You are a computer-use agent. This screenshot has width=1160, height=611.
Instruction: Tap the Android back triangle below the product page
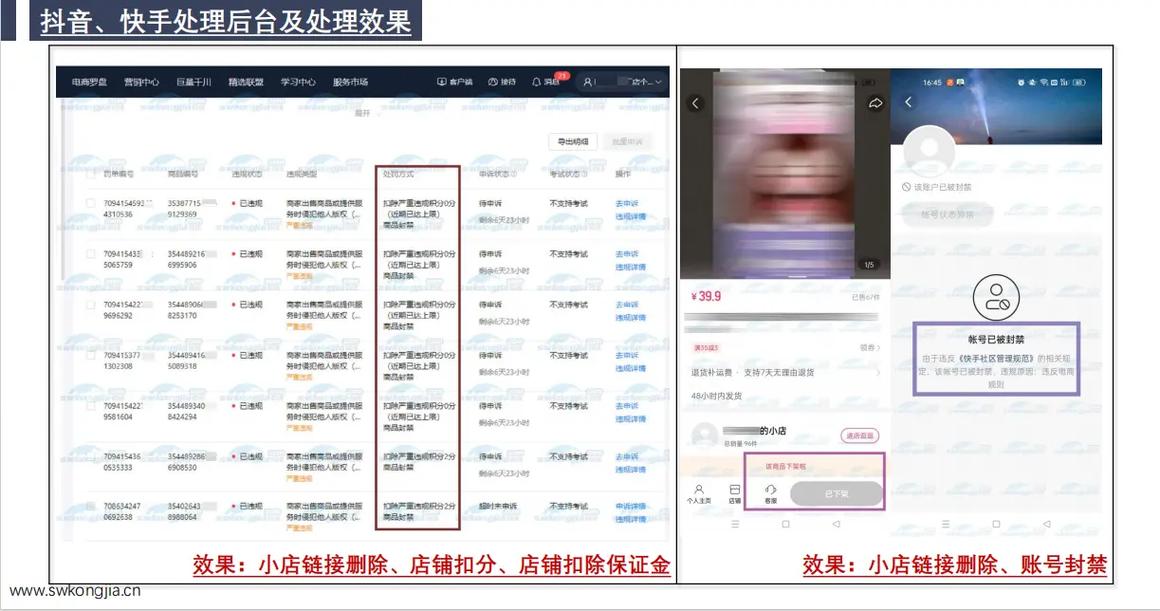(x=836, y=524)
